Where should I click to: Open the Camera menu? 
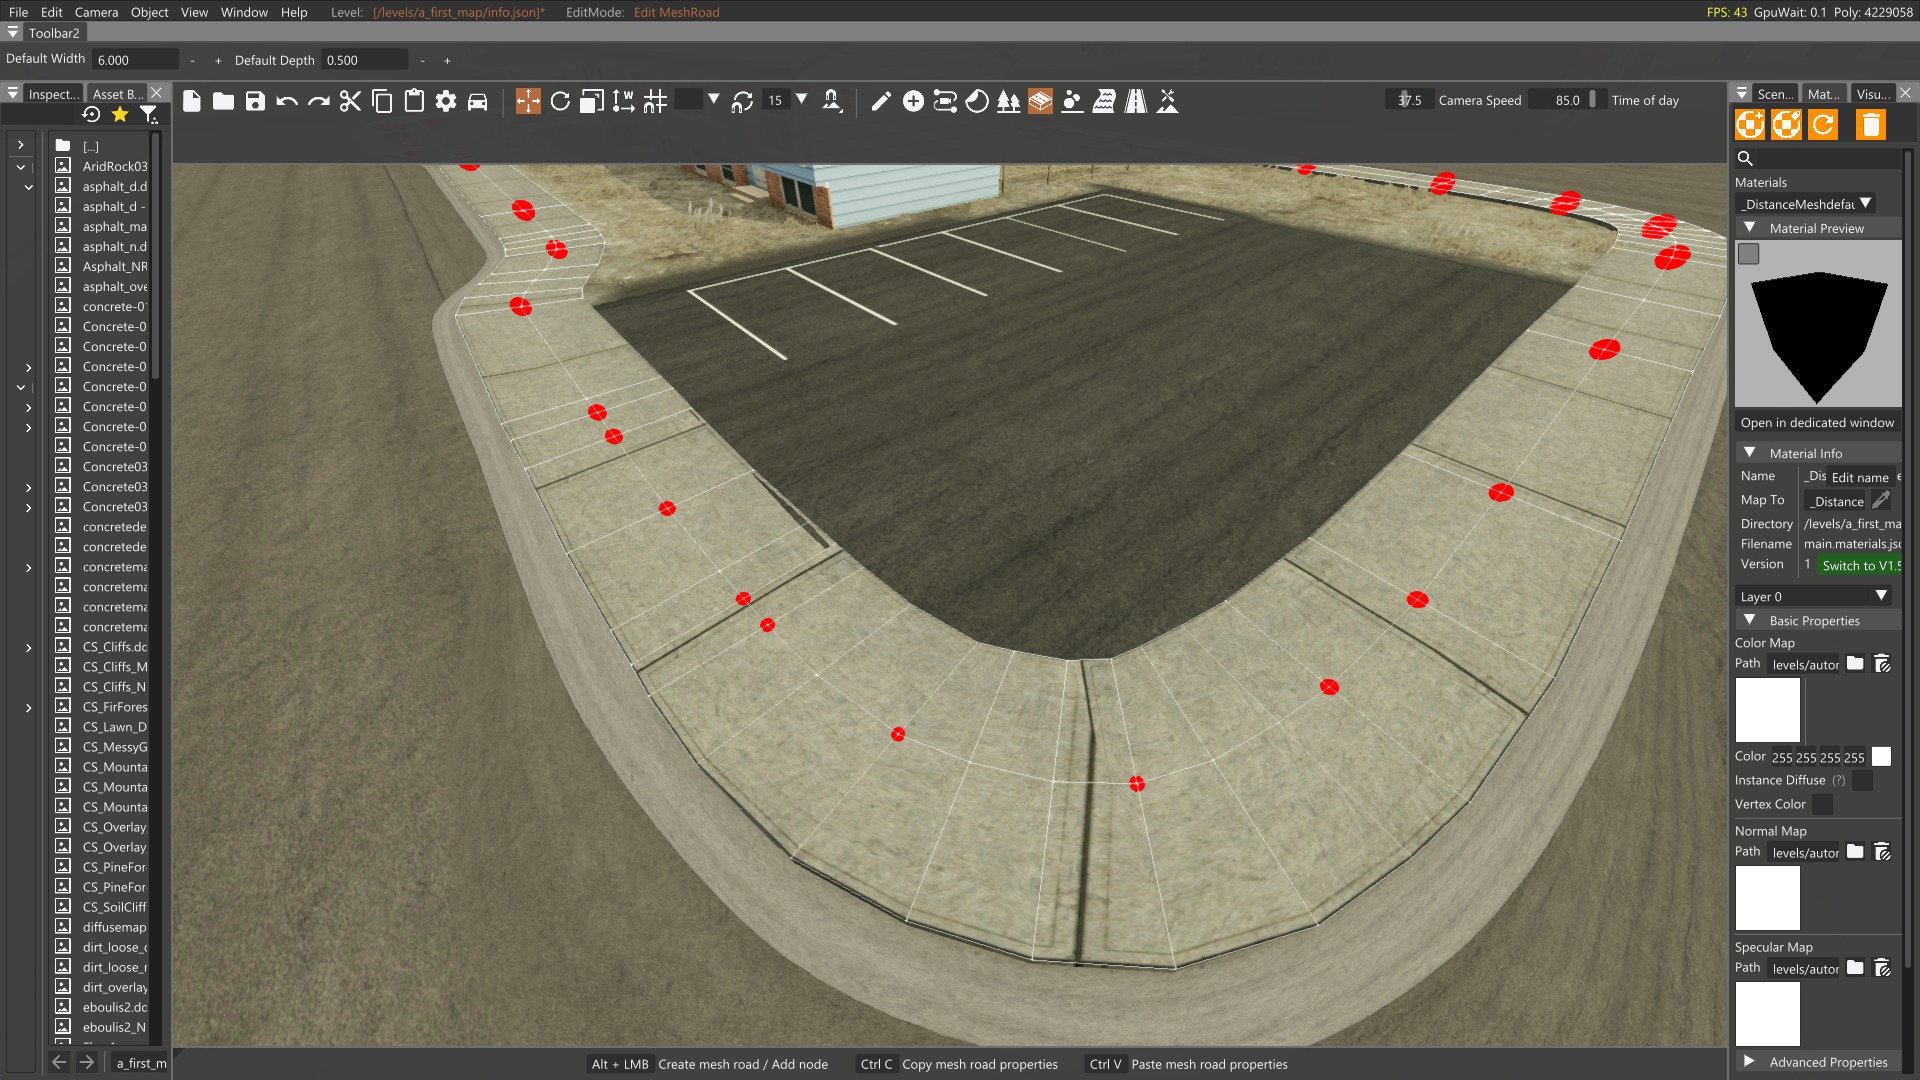point(96,12)
